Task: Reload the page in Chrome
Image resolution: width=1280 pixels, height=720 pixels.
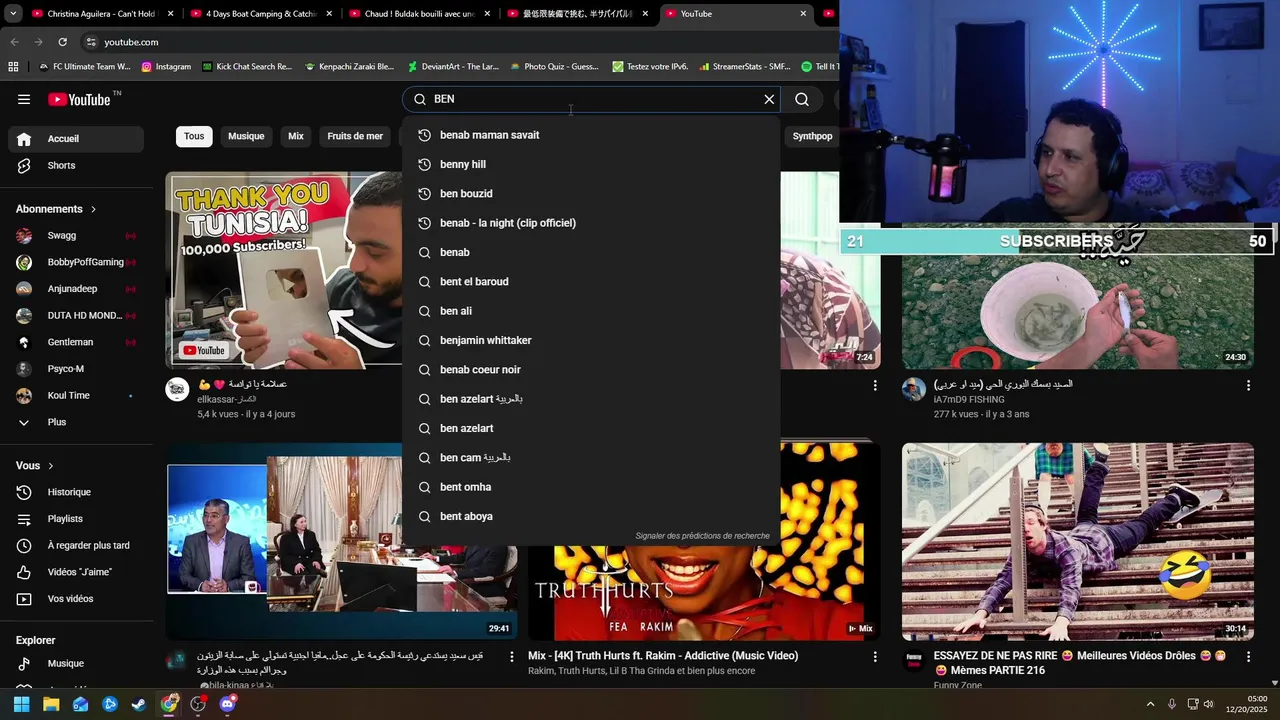Action: coord(63,42)
